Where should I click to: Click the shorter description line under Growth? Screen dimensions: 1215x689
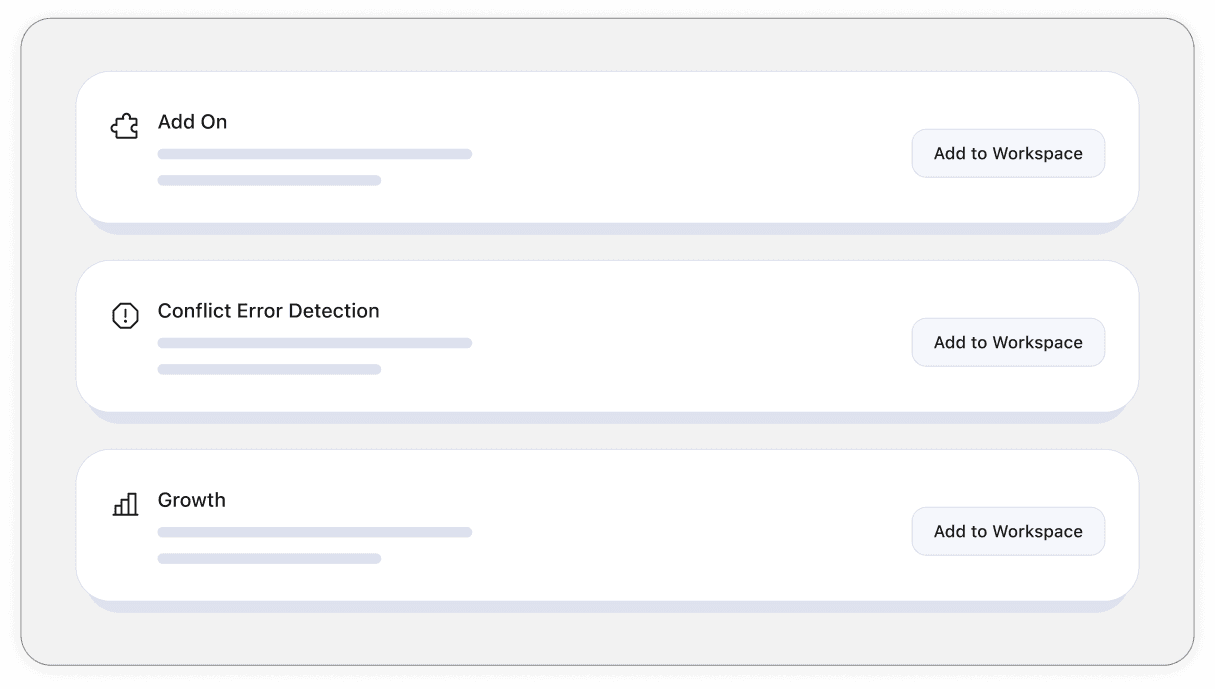point(269,558)
